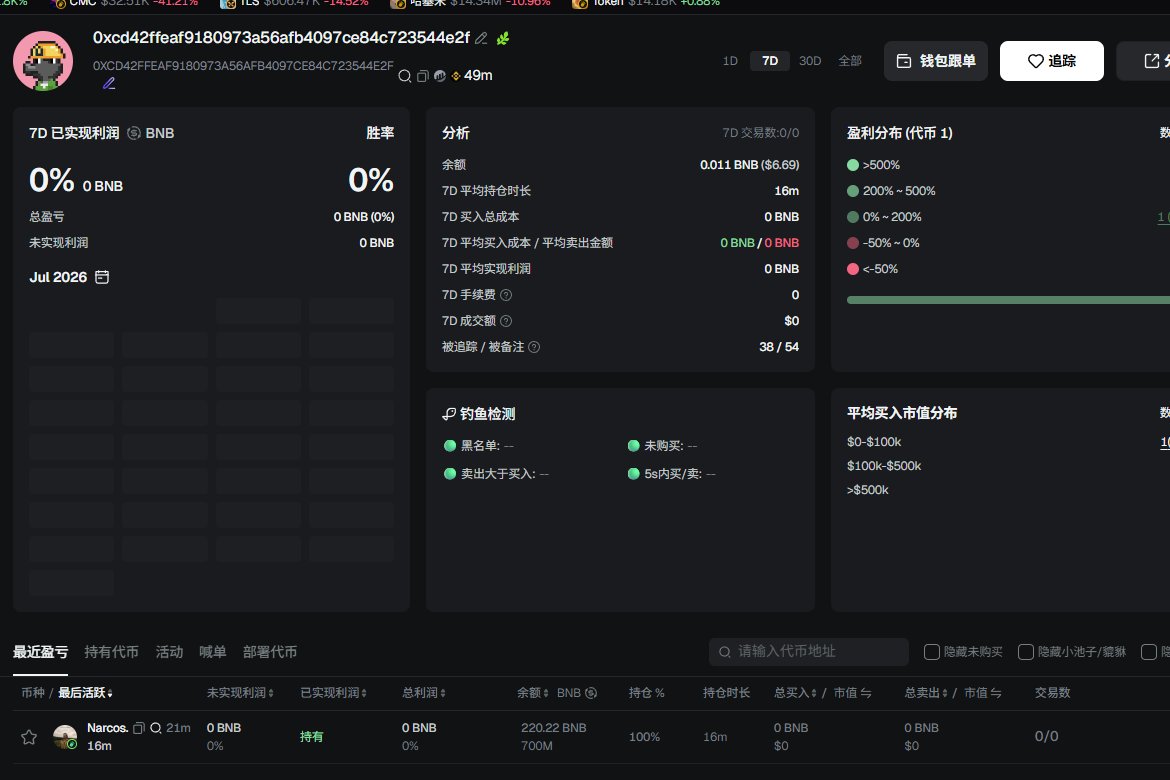This screenshot has height=780, width=1170.
Task: Select the 30D time range
Action: coord(810,60)
